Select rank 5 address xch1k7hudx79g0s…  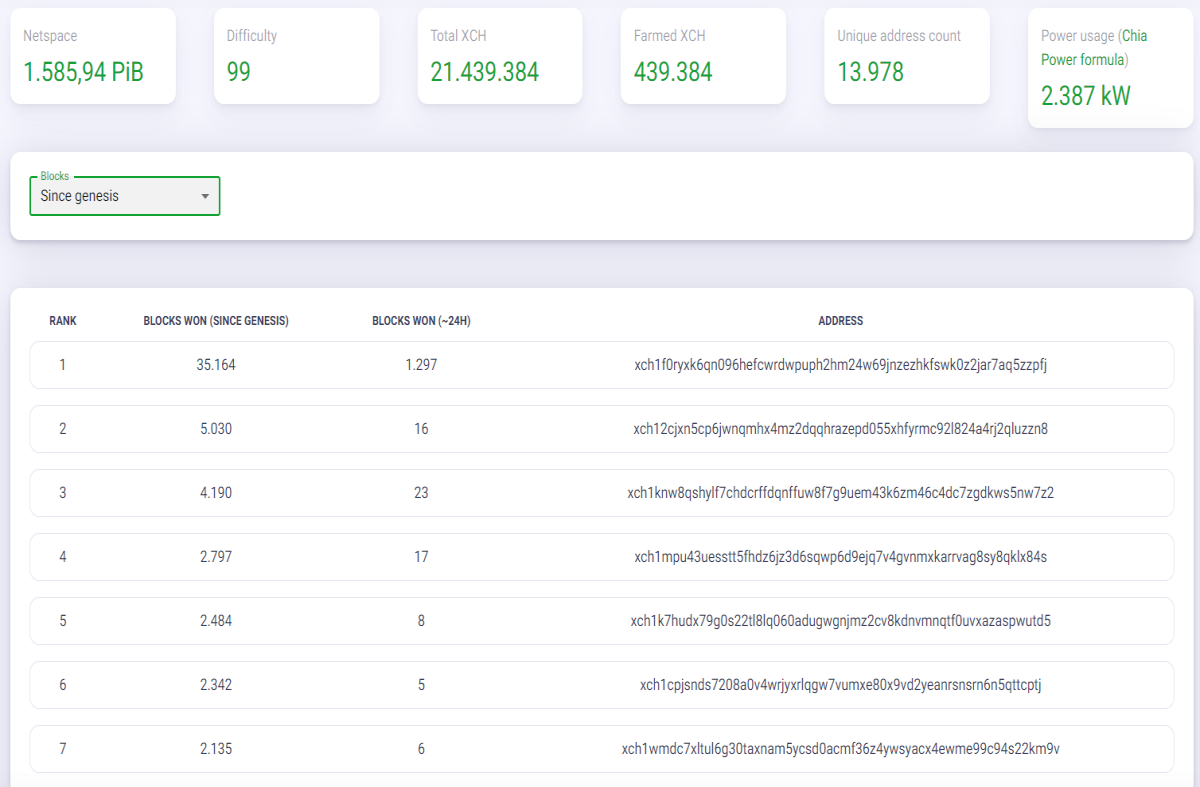pyautogui.click(x=841, y=621)
